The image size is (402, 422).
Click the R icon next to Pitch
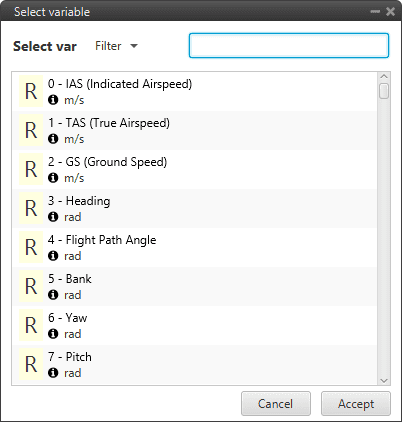pos(31,364)
